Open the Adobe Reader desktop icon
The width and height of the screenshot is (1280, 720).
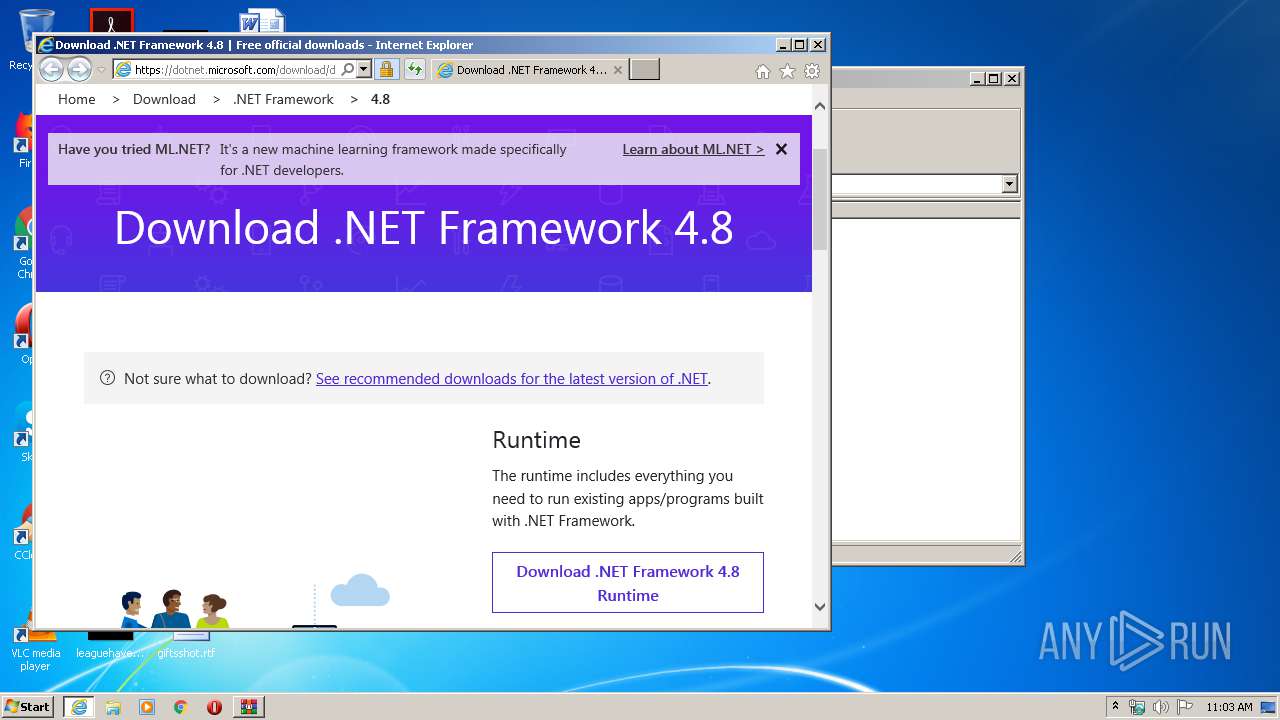[111, 21]
